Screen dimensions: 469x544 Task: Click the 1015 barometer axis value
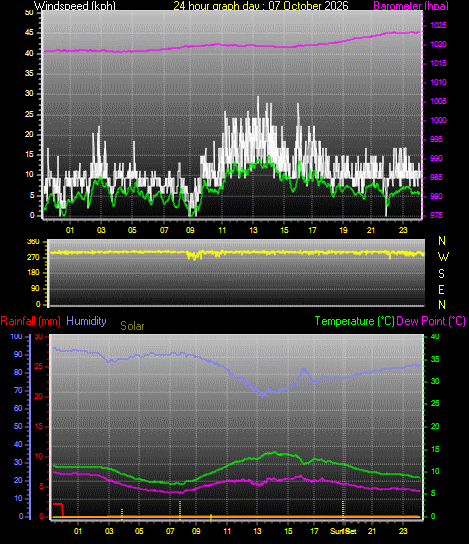438,63
